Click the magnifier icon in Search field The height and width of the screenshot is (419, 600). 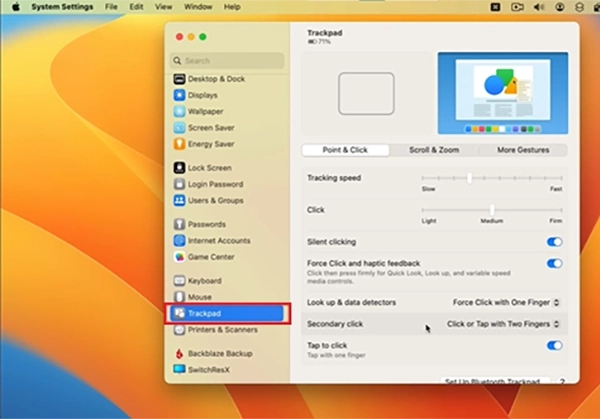pyautogui.click(x=177, y=60)
